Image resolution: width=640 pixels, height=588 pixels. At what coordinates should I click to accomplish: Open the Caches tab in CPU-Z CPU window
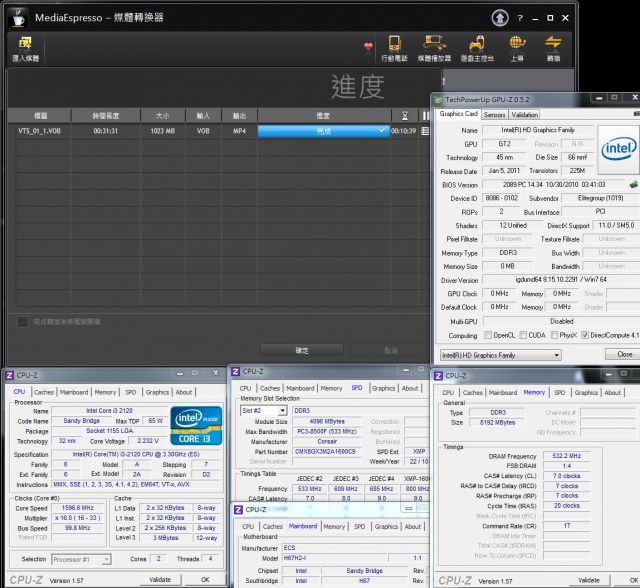click(x=44, y=392)
